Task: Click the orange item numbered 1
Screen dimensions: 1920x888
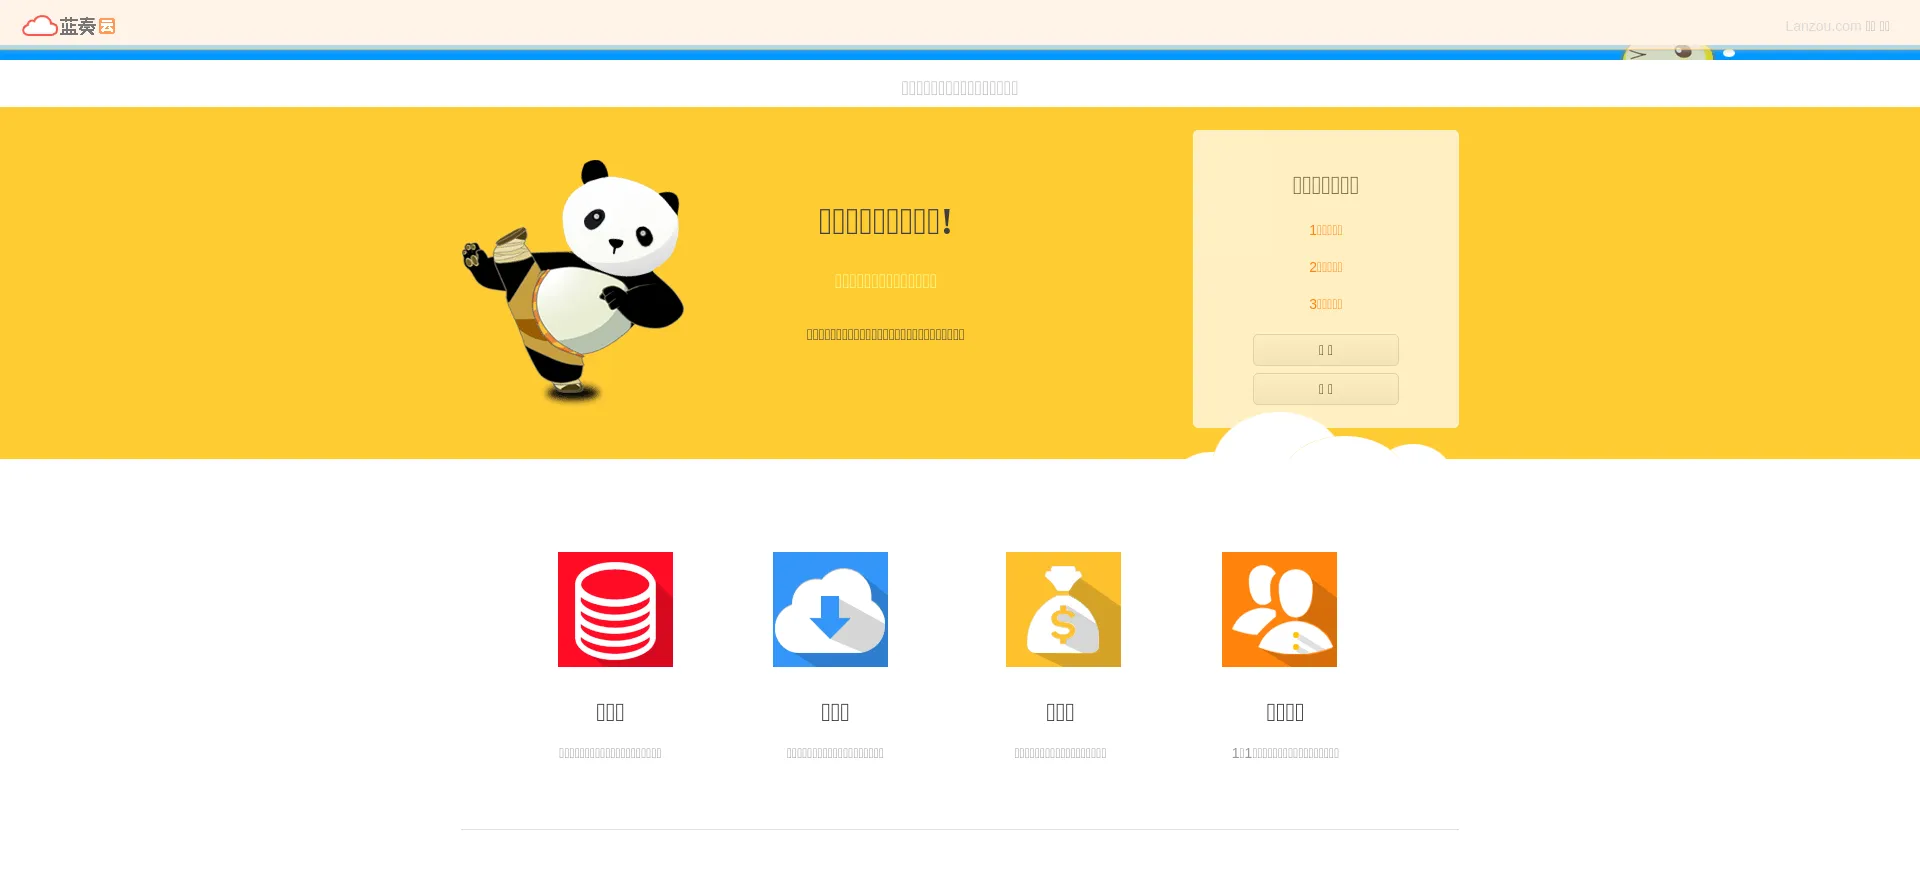Action: click(1326, 230)
